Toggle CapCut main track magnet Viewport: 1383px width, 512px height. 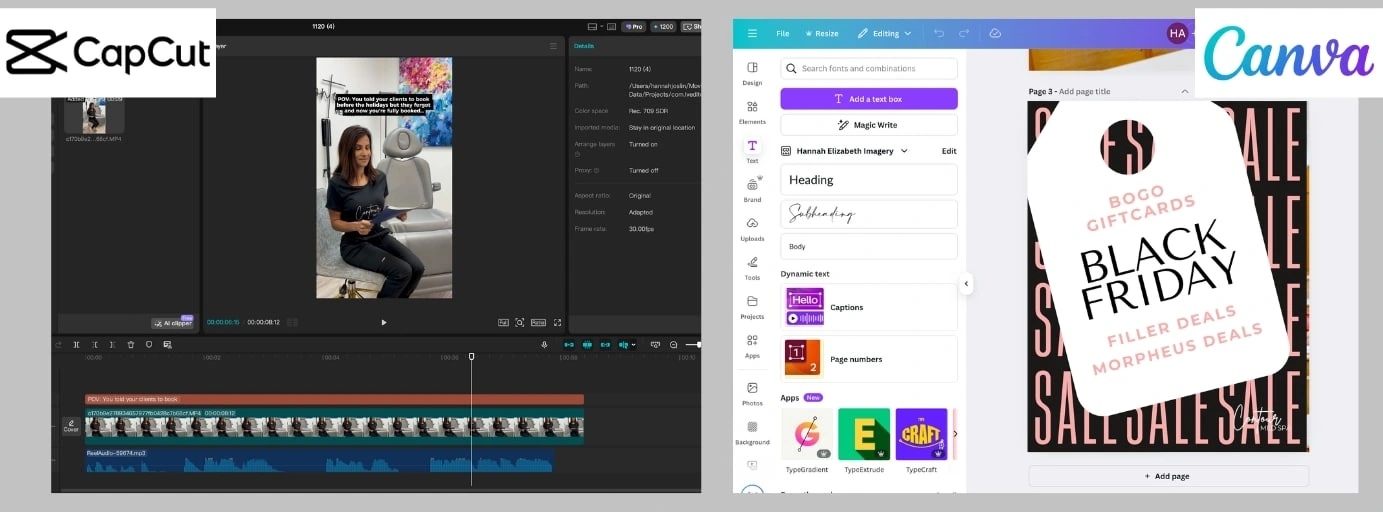pos(569,344)
